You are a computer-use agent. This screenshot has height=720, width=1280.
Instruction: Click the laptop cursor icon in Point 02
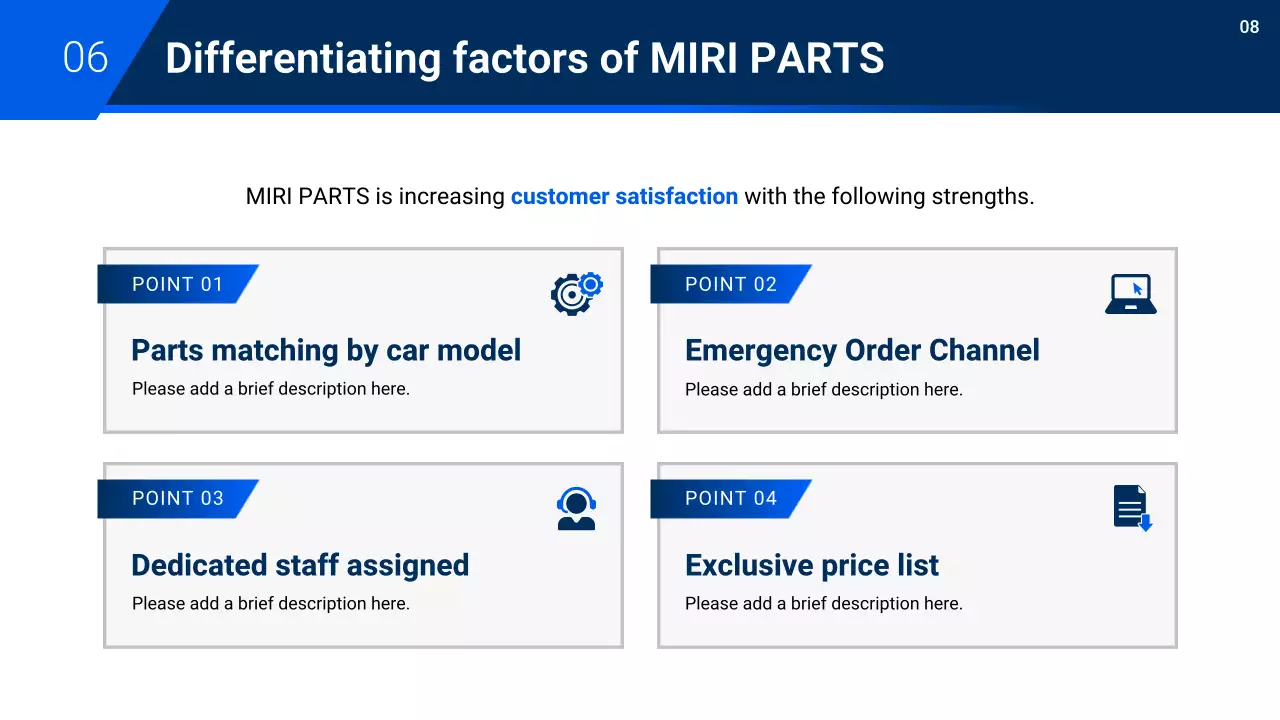tap(1131, 294)
